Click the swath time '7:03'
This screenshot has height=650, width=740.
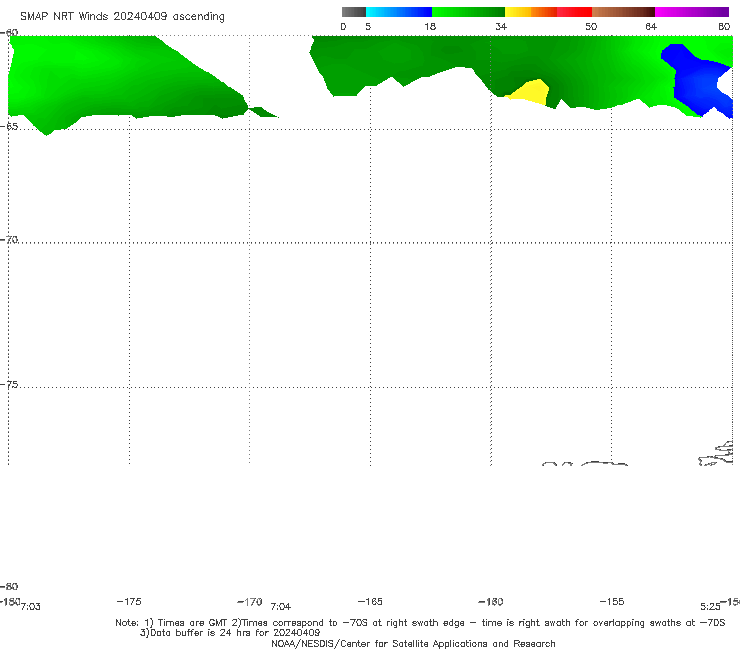[x=31, y=607]
